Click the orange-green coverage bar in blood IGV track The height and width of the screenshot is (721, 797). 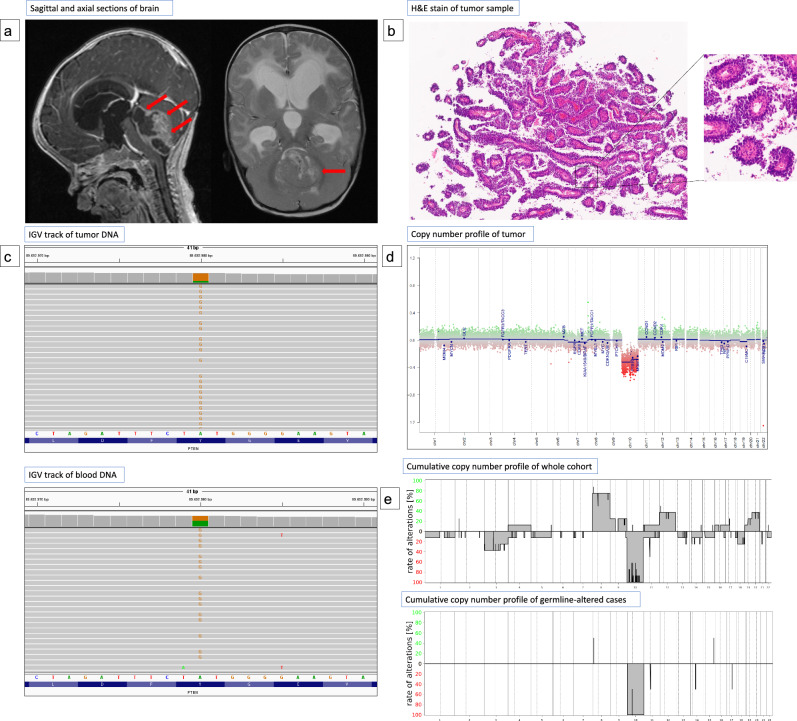201,521
